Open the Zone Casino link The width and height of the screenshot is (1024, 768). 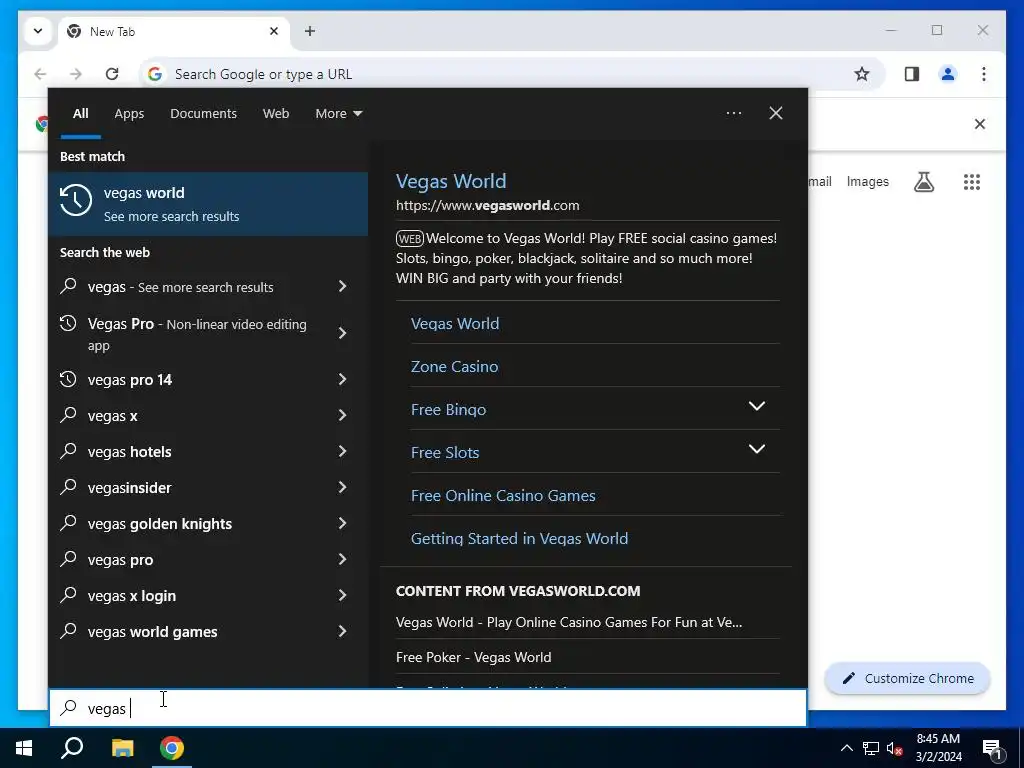click(x=454, y=366)
